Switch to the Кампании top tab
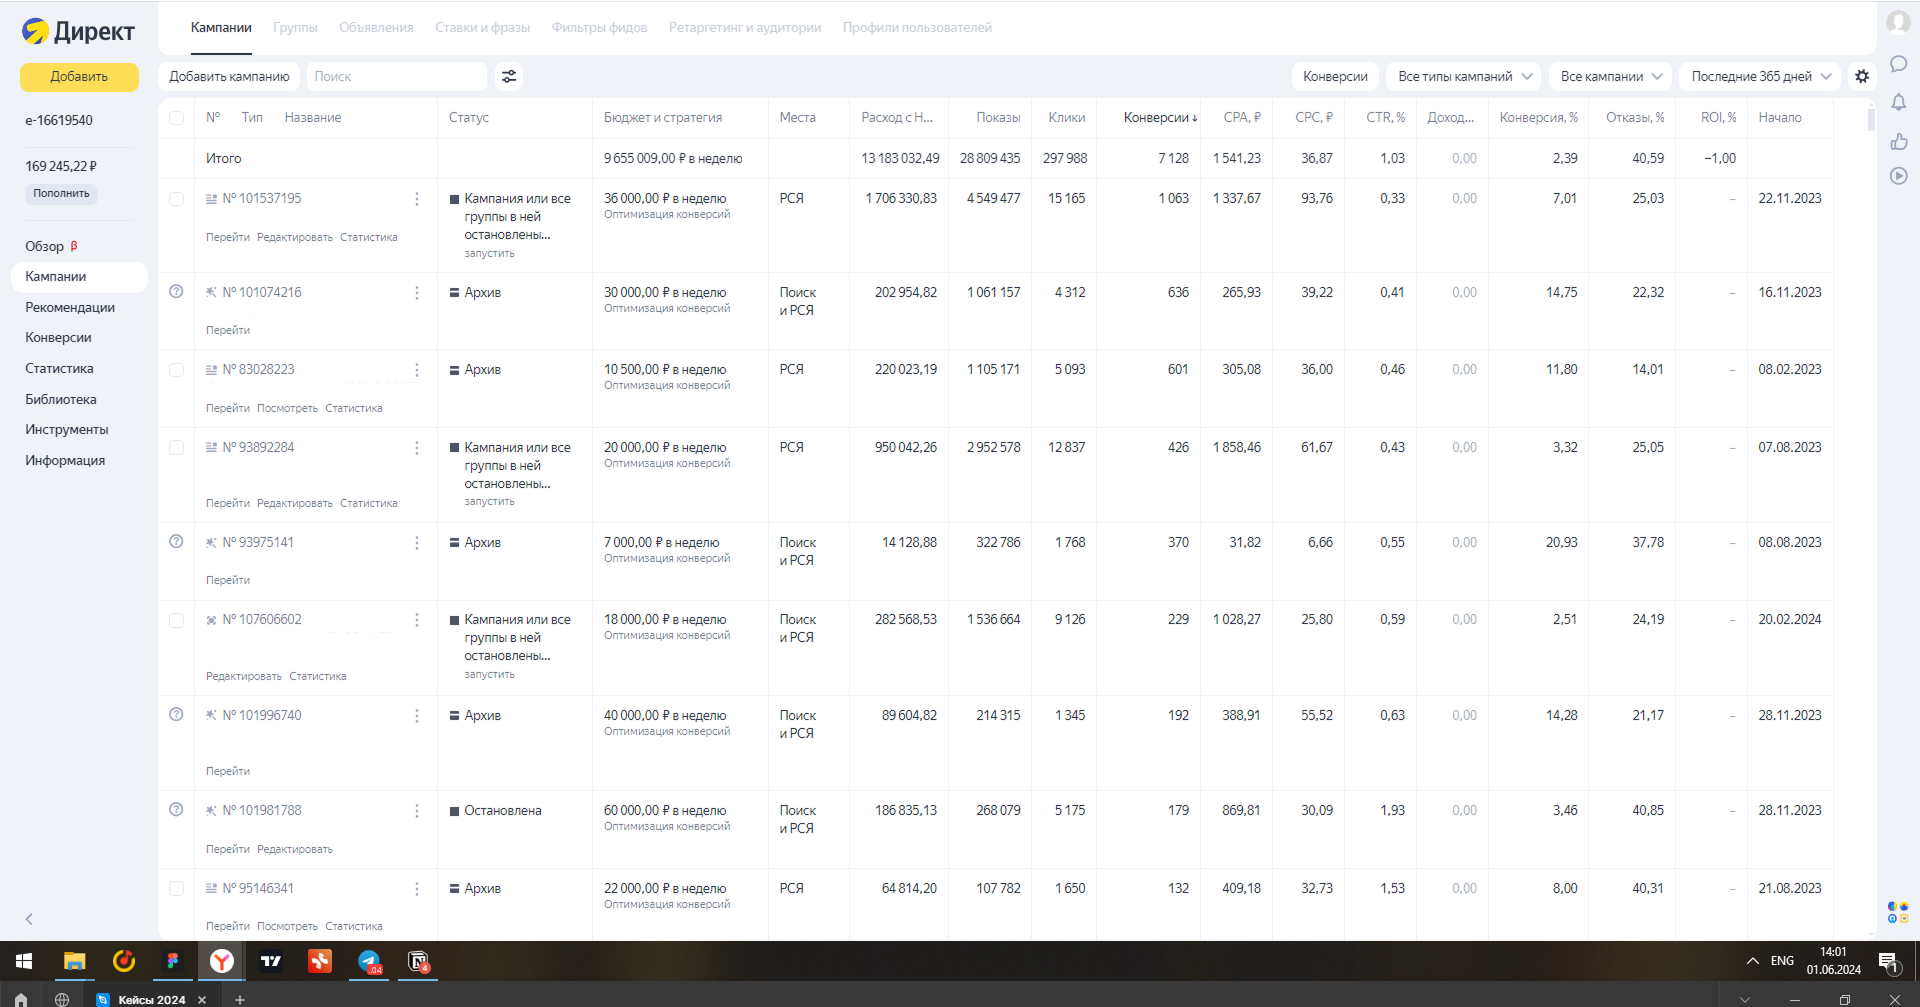 pyautogui.click(x=221, y=28)
